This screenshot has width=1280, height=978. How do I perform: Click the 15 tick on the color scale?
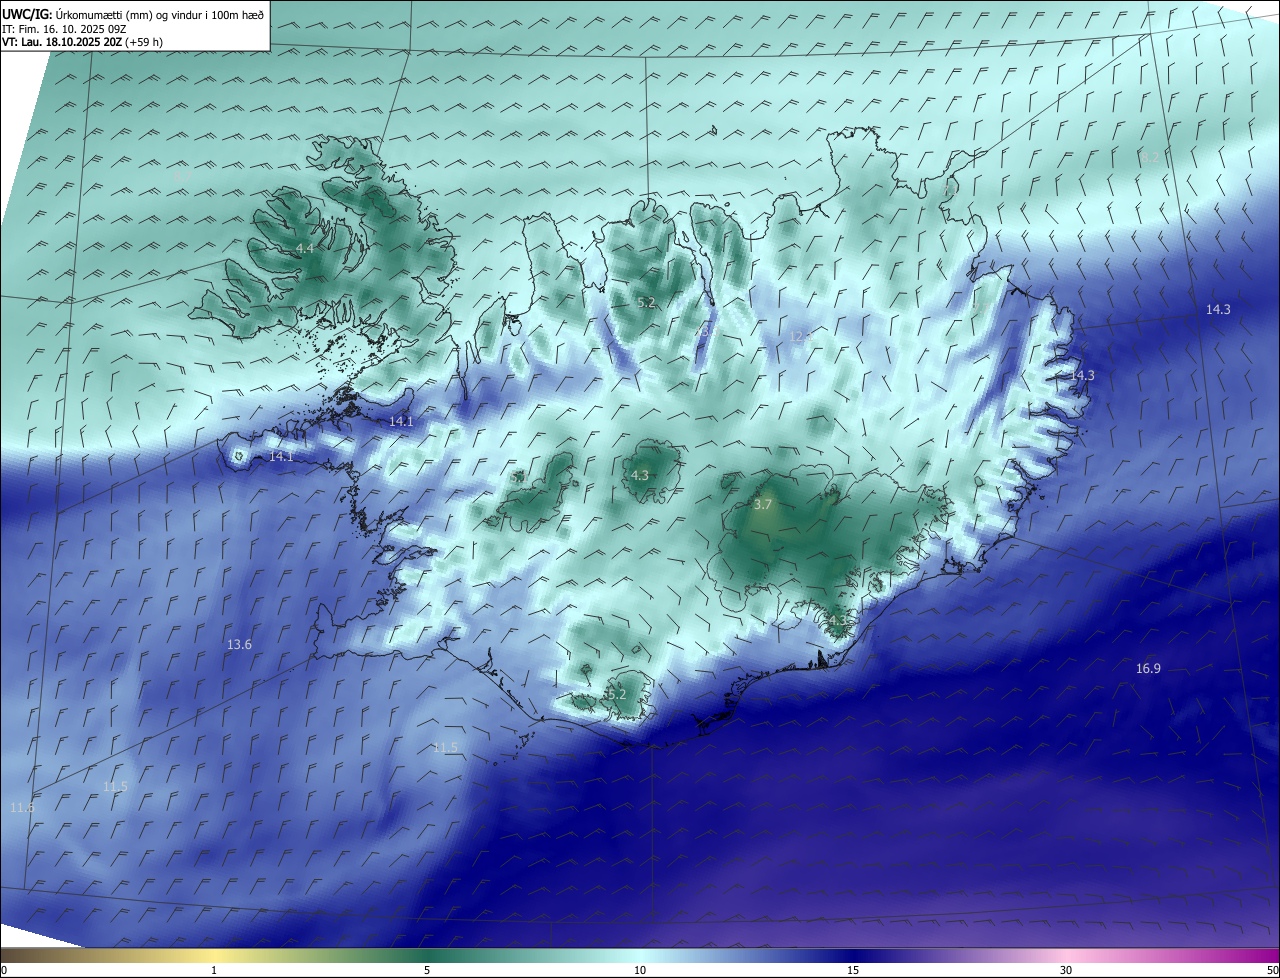pos(853,971)
